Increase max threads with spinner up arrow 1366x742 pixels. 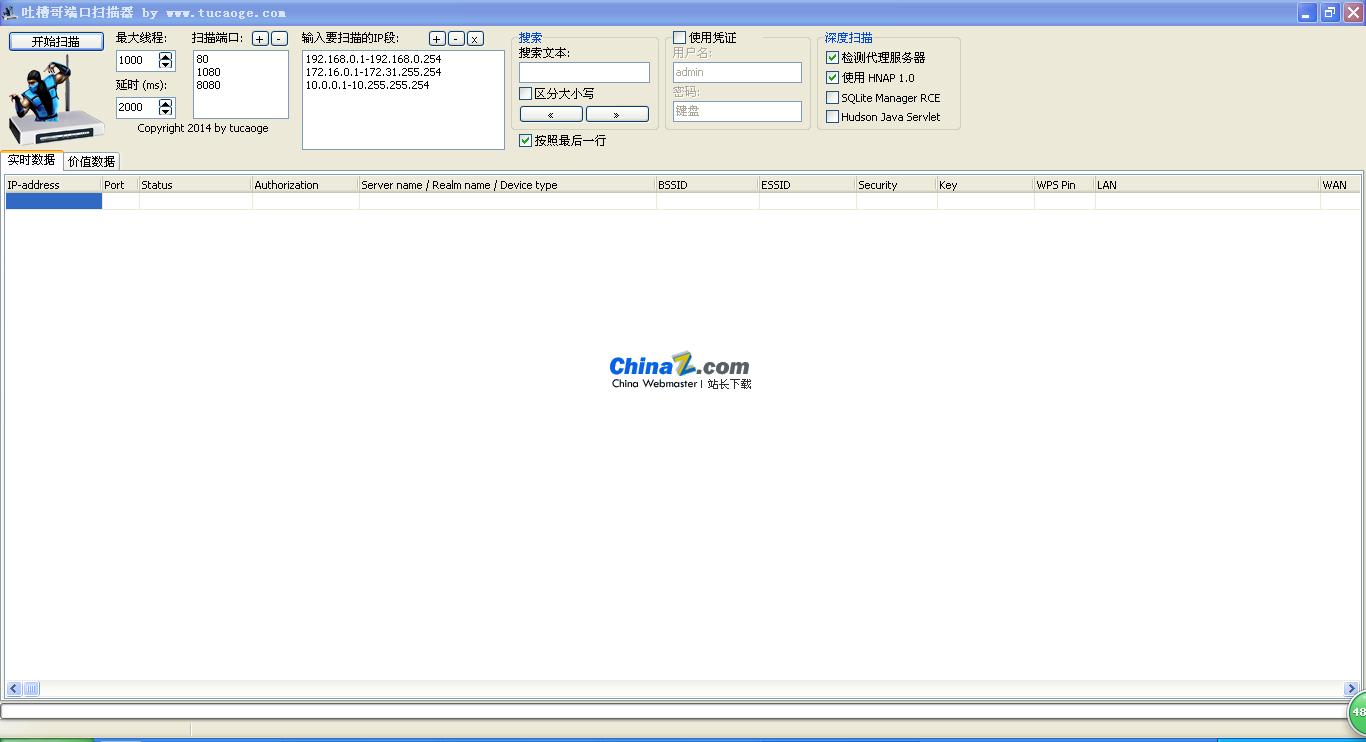(x=166, y=56)
